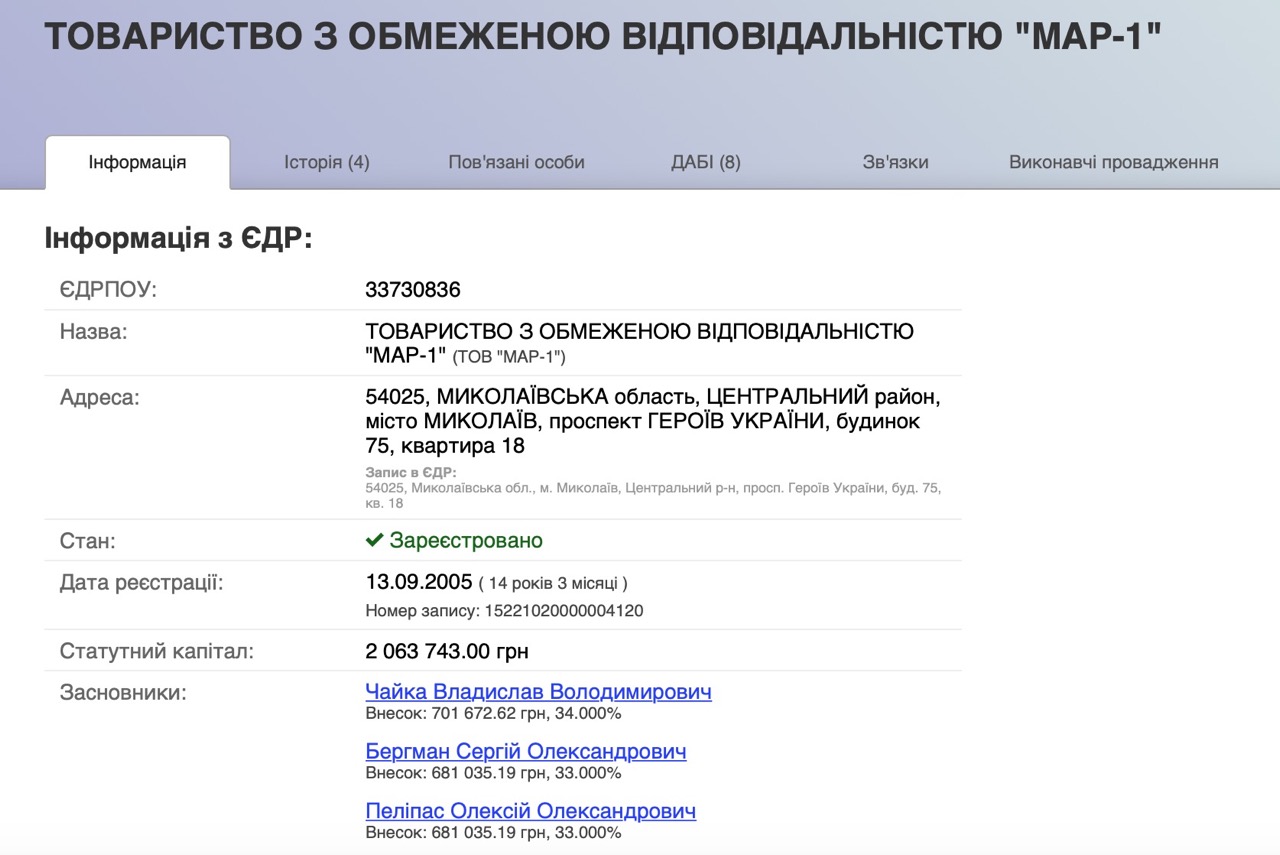This screenshot has width=1280, height=855.
Task: Click the statutory capital amount 2 063 743.00 грн
Action: (x=447, y=652)
